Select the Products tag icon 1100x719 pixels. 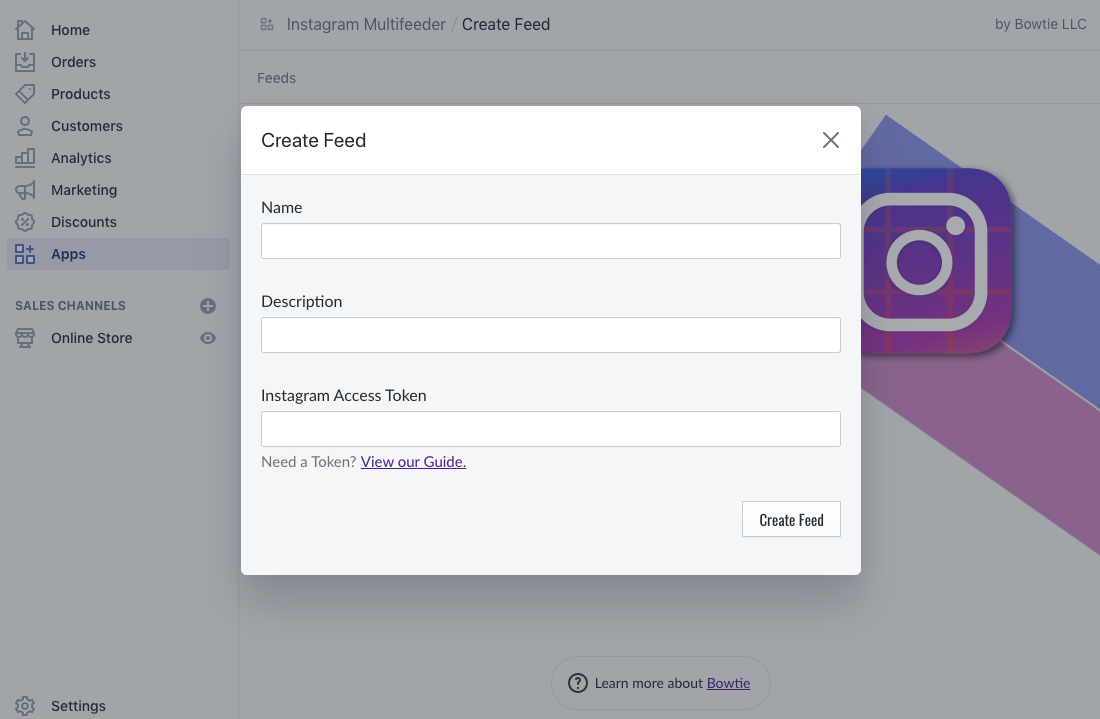click(x=25, y=94)
